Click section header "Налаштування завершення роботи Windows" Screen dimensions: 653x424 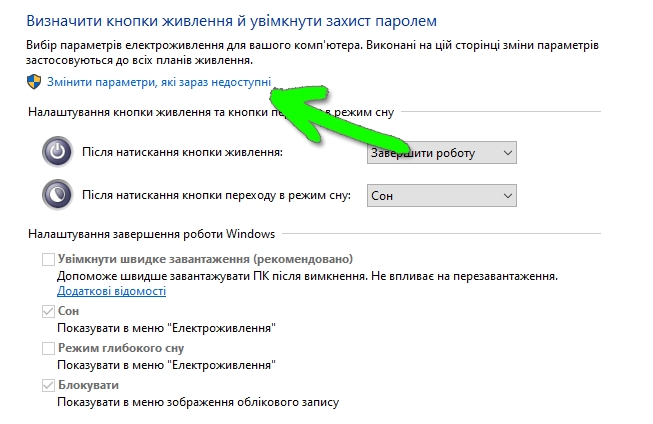tap(150, 234)
